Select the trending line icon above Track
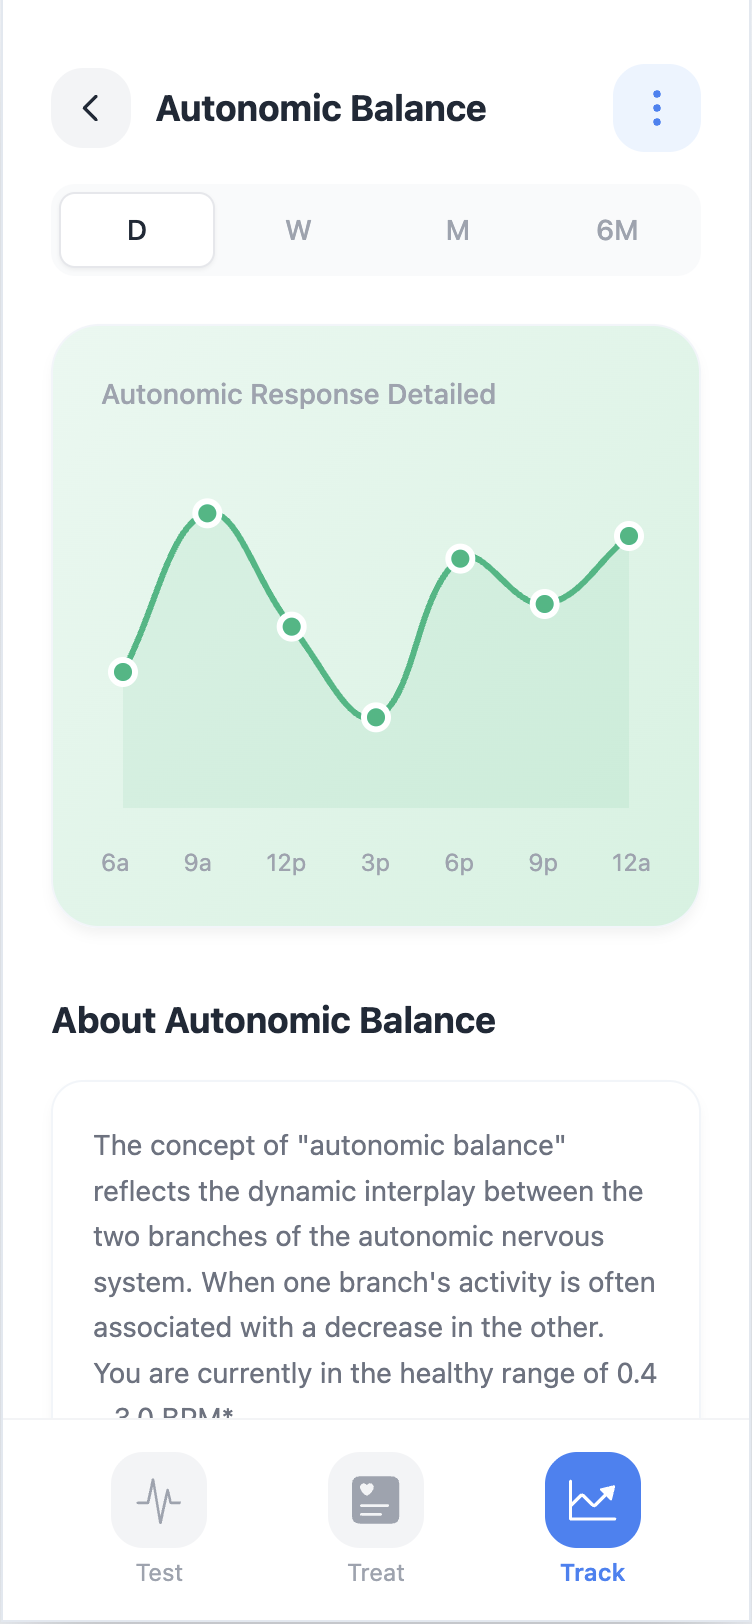Image resolution: width=752 pixels, height=1624 pixels. click(x=592, y=1500)
